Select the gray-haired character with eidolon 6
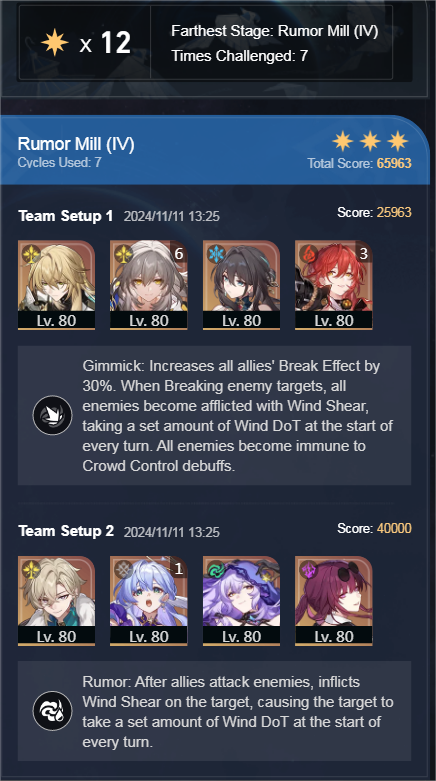The height and width of the screenshot is (781, 436). [148, 285]
